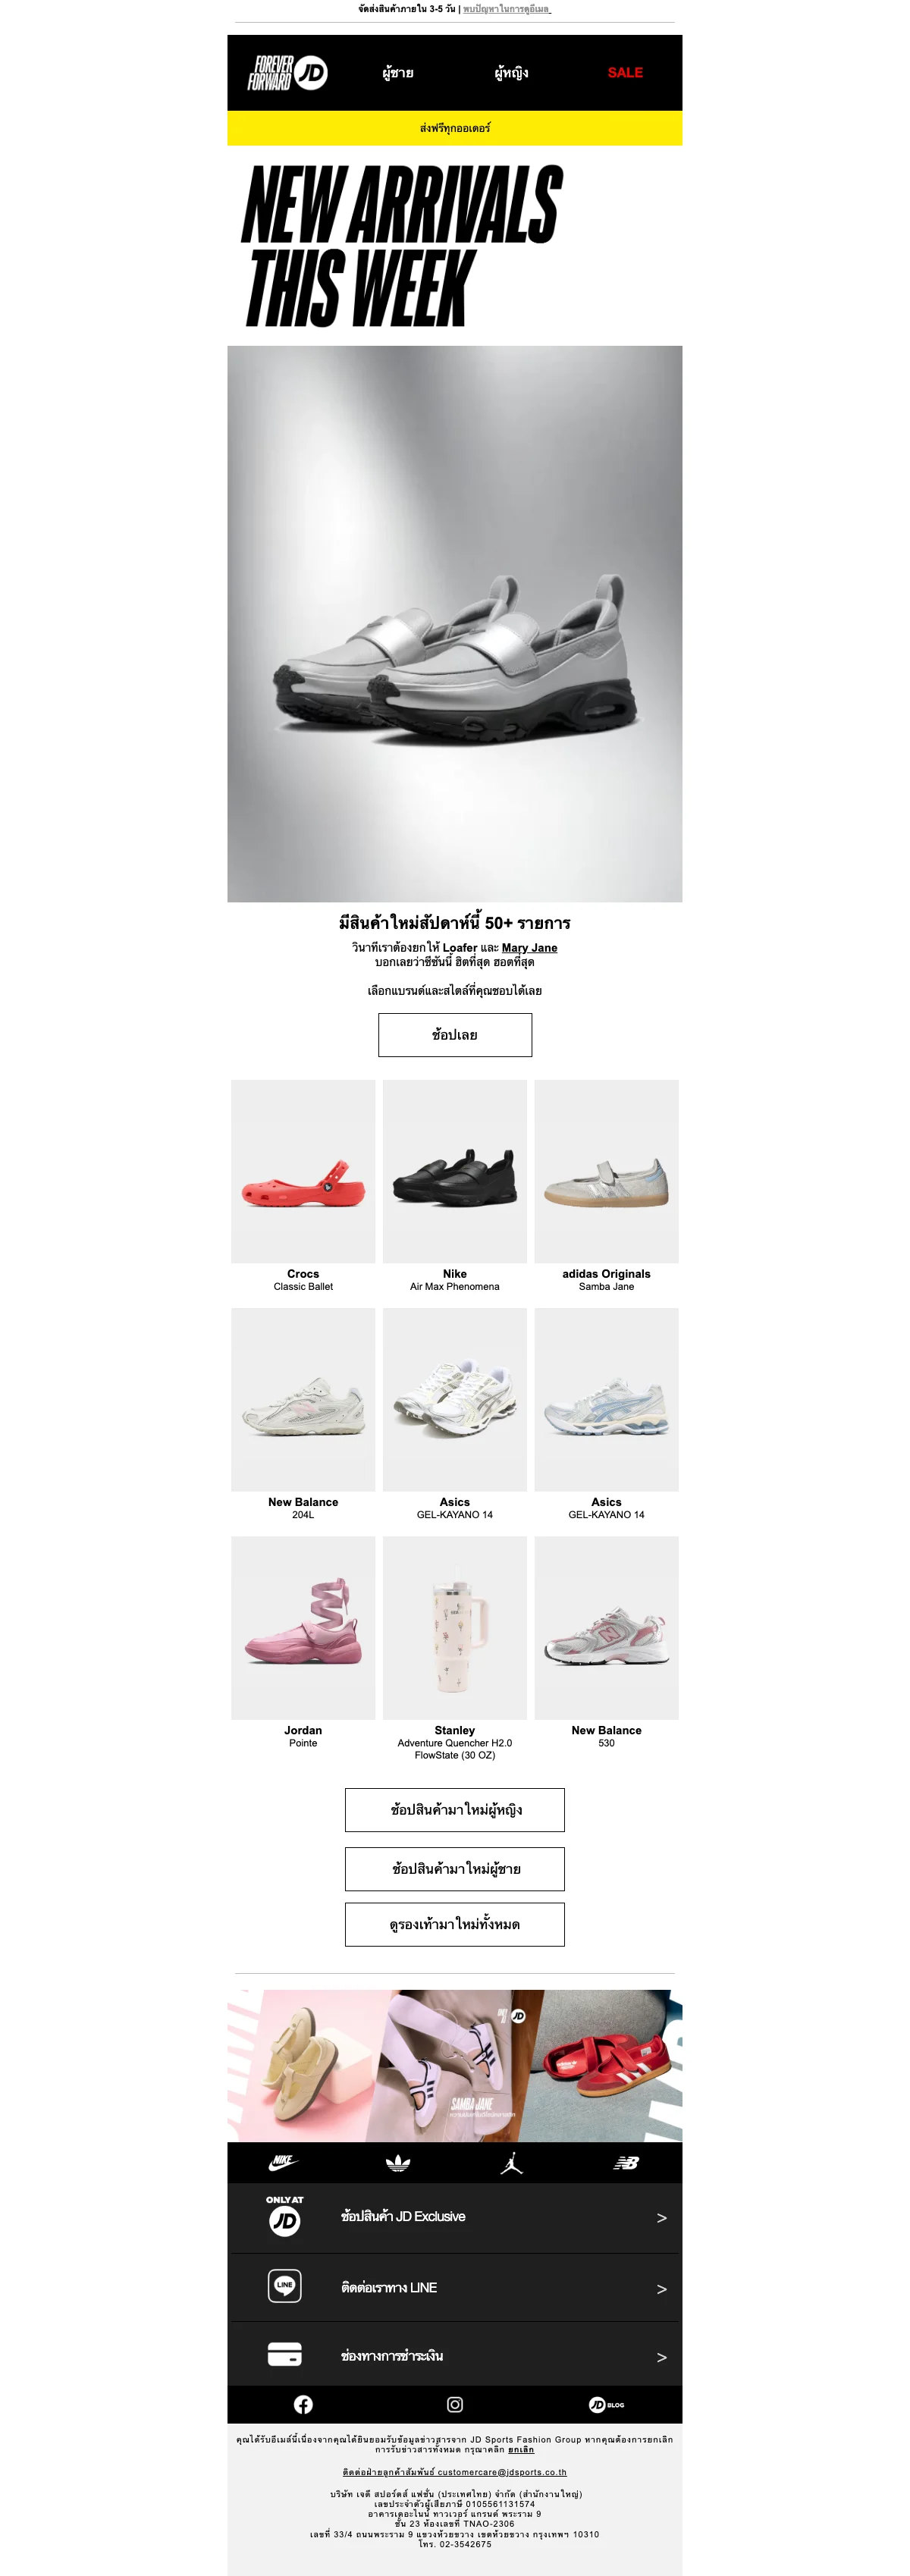Open the ผู้หญิง menu item
This screenshot has width=910, height=2576.
512,73
